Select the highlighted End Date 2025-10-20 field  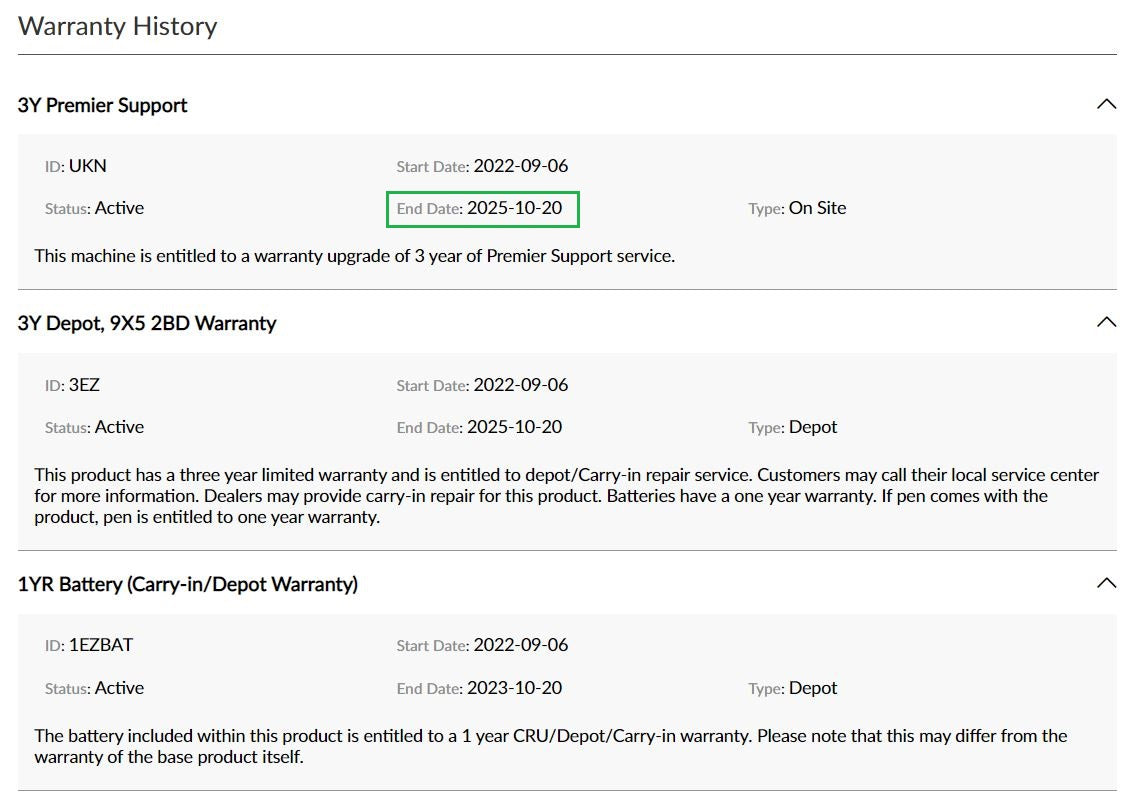tap(482, 209)
